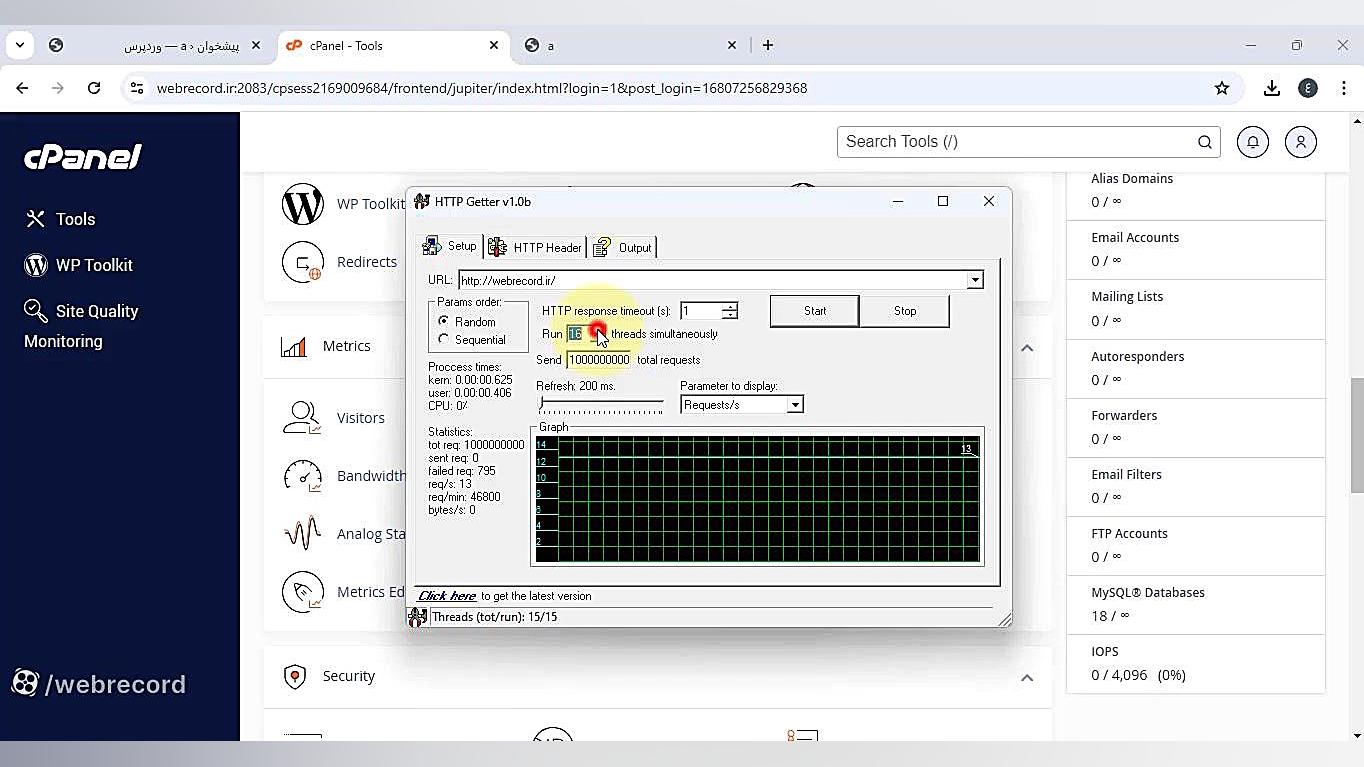This screenshot has height=767, width=1364.
Task: Click the cPanel page vertical scrollbar
Action: pyautogui.click(x=1357, y=436)
